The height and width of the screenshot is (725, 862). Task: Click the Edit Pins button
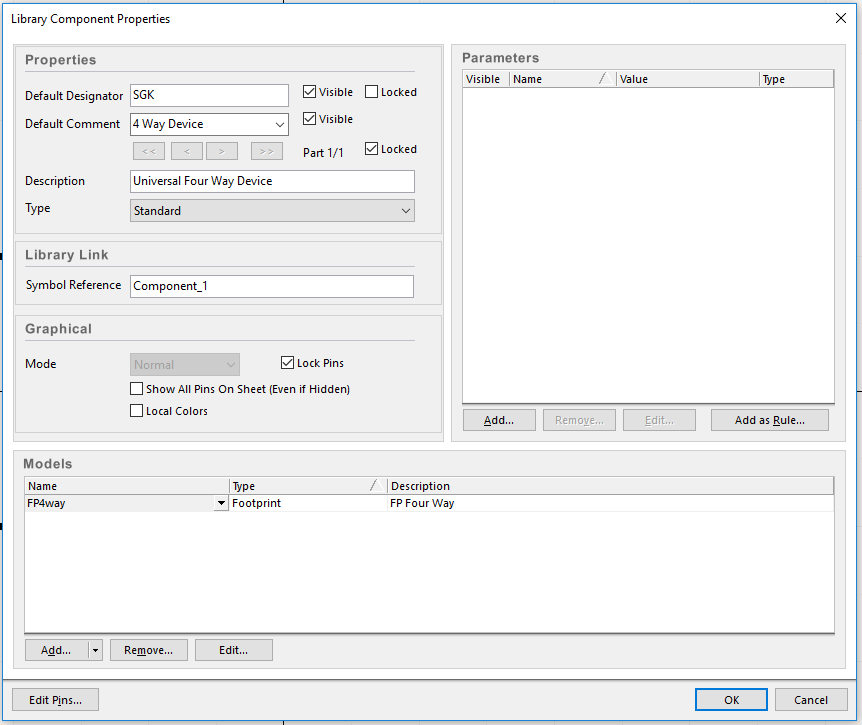55,700
